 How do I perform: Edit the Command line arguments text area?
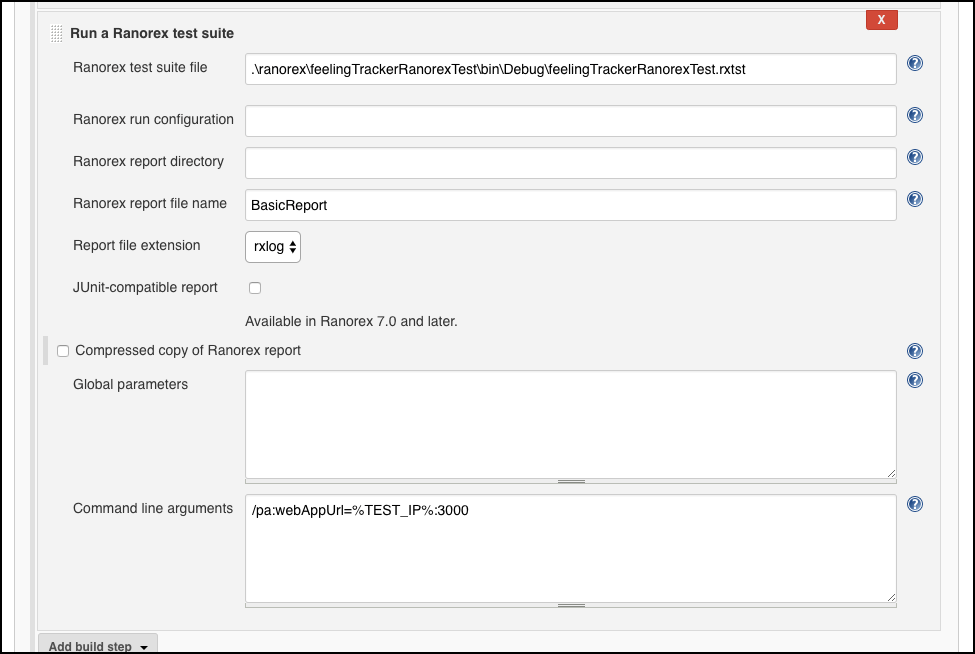(x=571, y=548)
